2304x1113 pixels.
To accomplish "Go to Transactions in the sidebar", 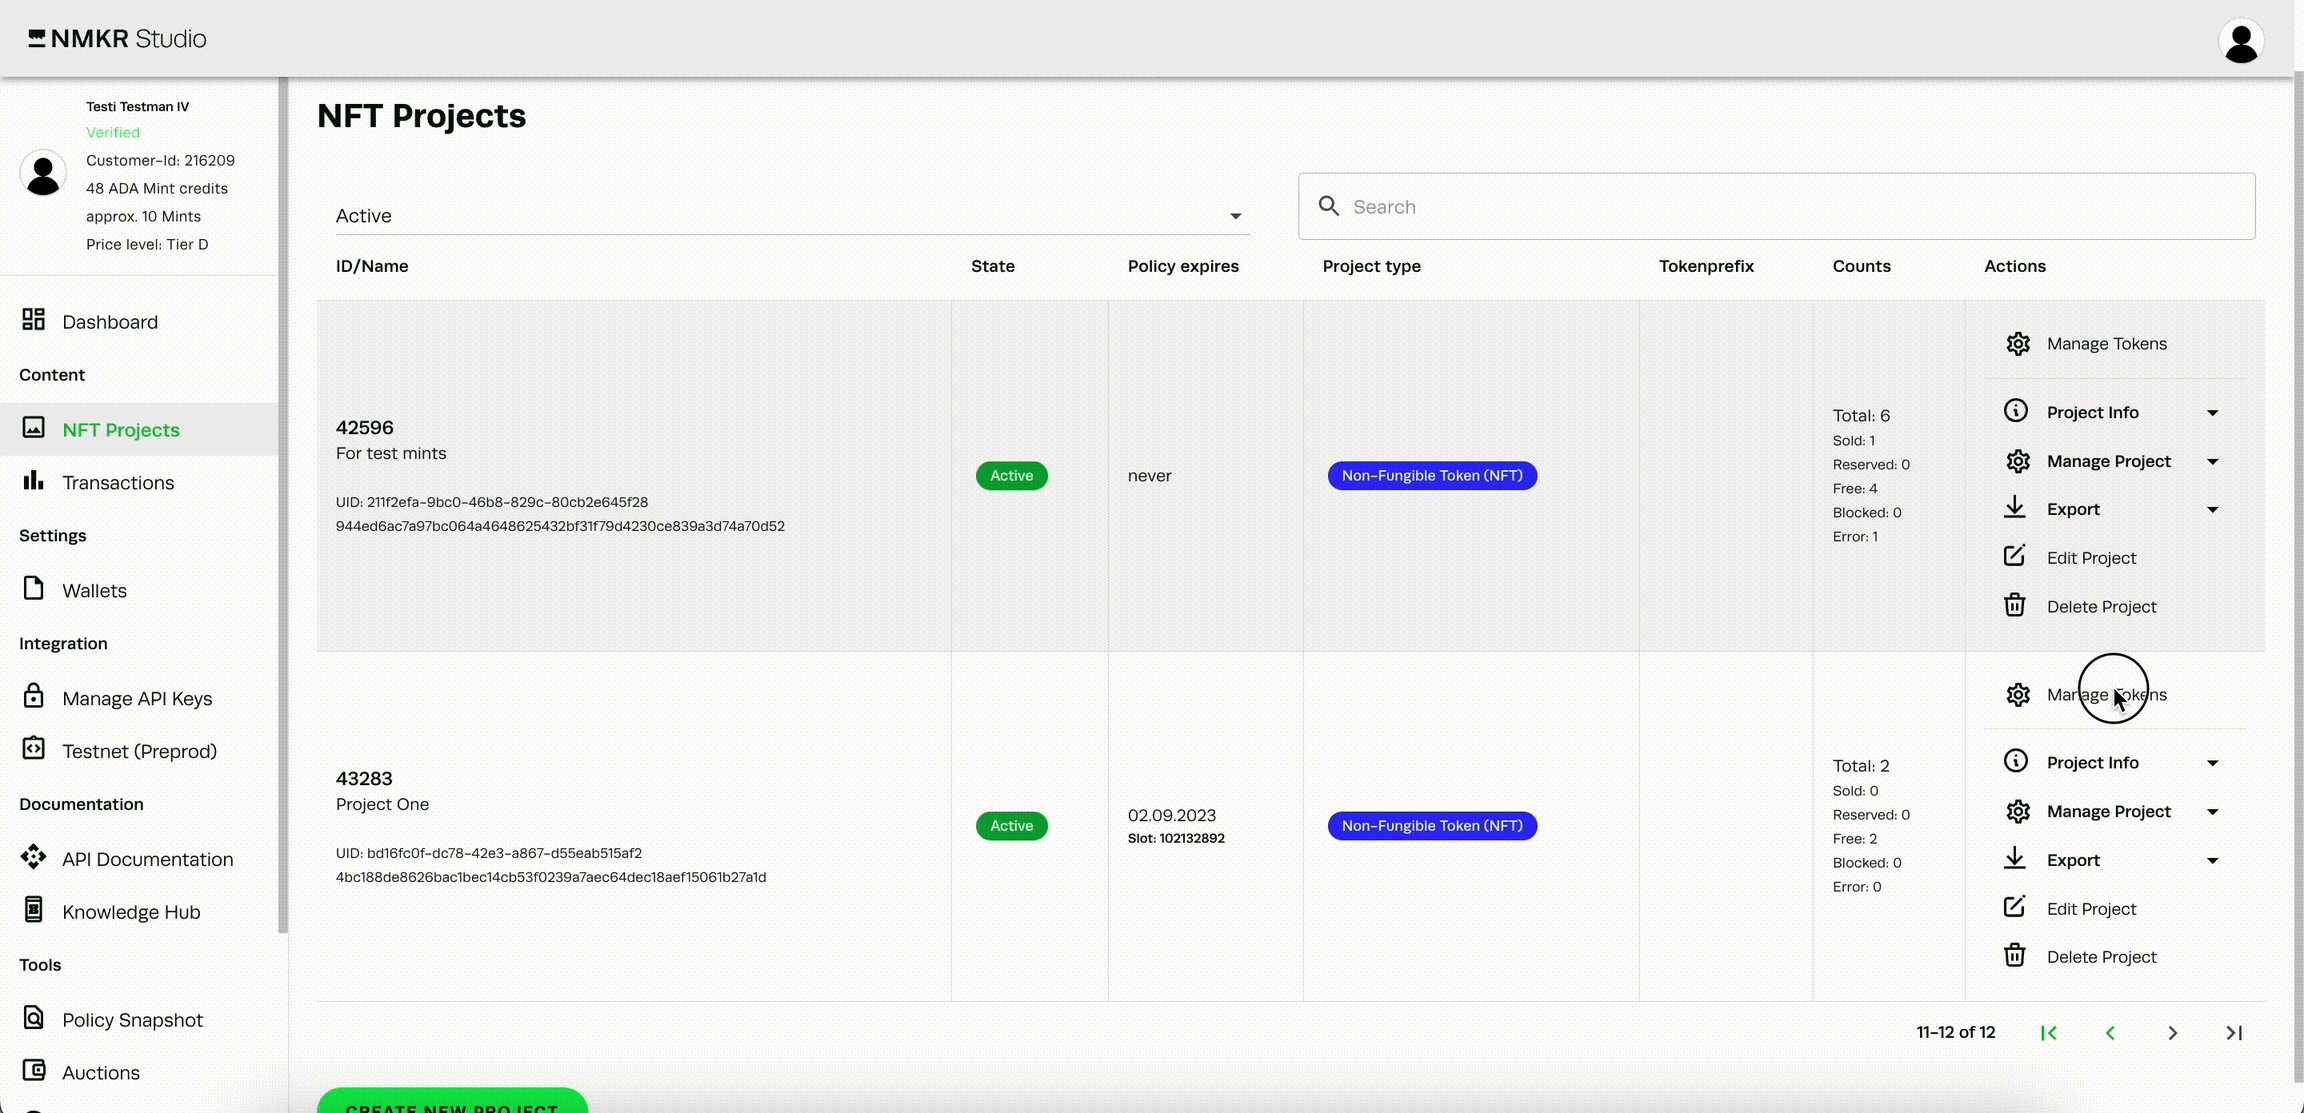I will click(117, 483).
